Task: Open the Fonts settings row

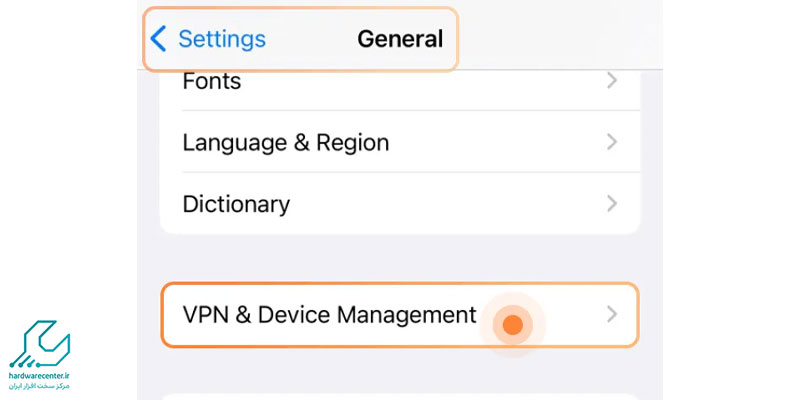Action: pyautogui.click(x=210, y=82)
